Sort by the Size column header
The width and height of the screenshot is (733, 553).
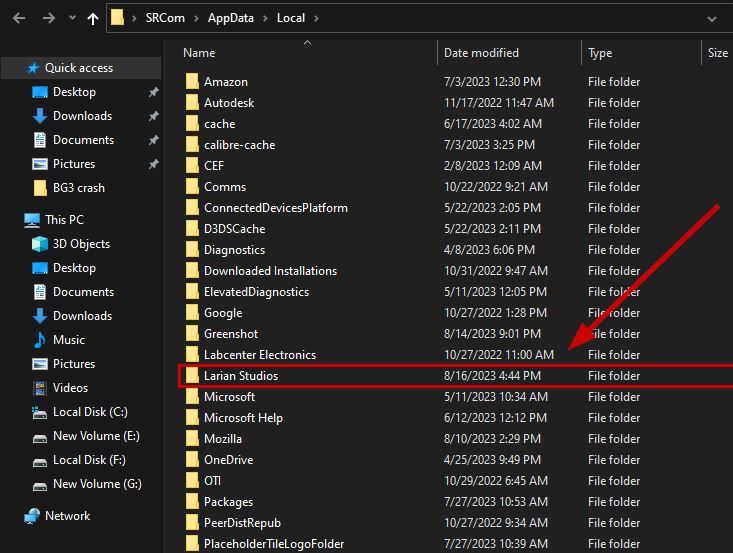point(718,53)
